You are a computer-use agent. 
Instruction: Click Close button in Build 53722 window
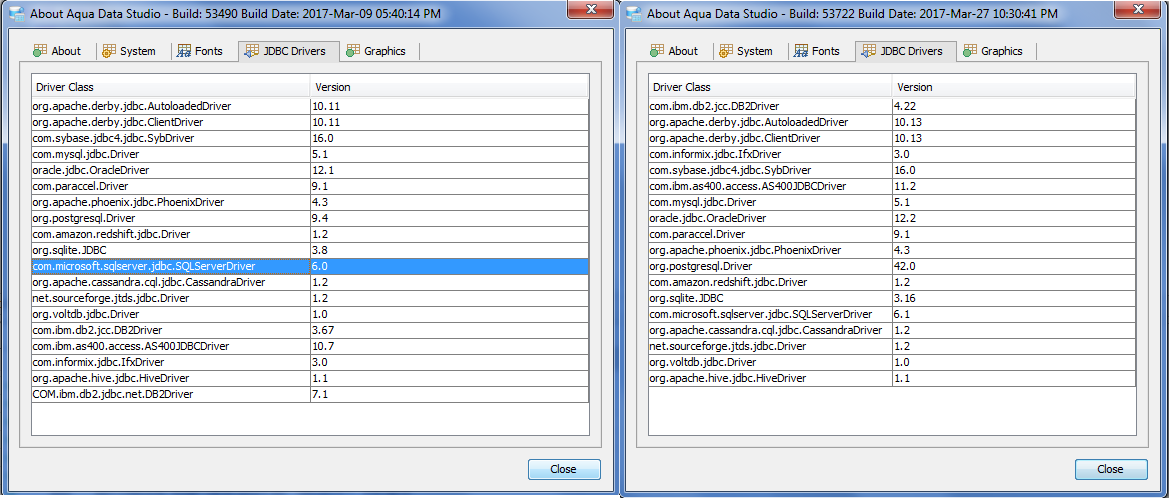(1110, 469)
